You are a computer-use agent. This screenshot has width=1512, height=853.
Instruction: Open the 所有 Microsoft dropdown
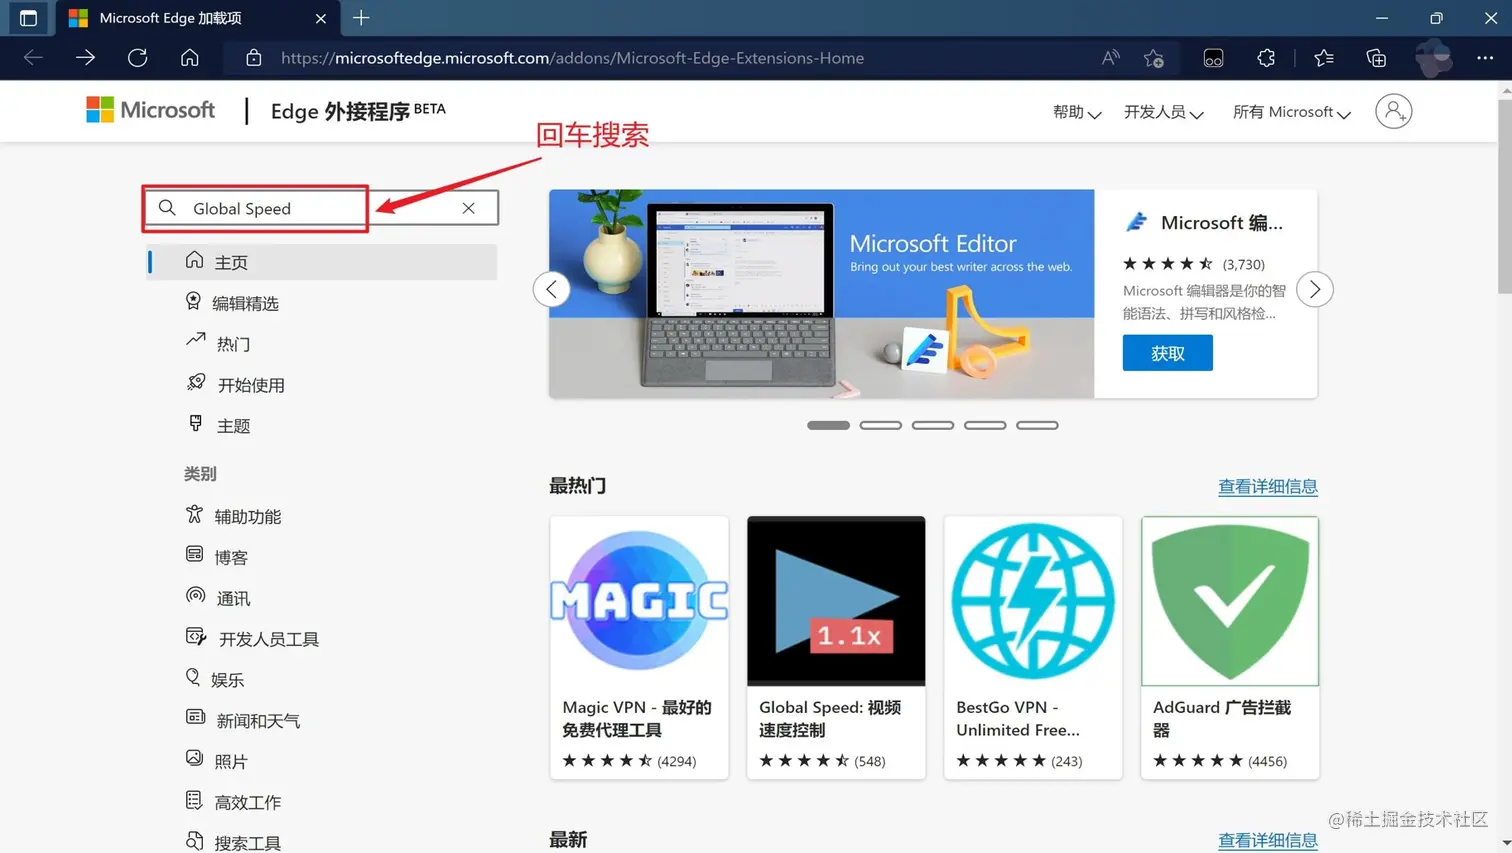point(1289,111)
